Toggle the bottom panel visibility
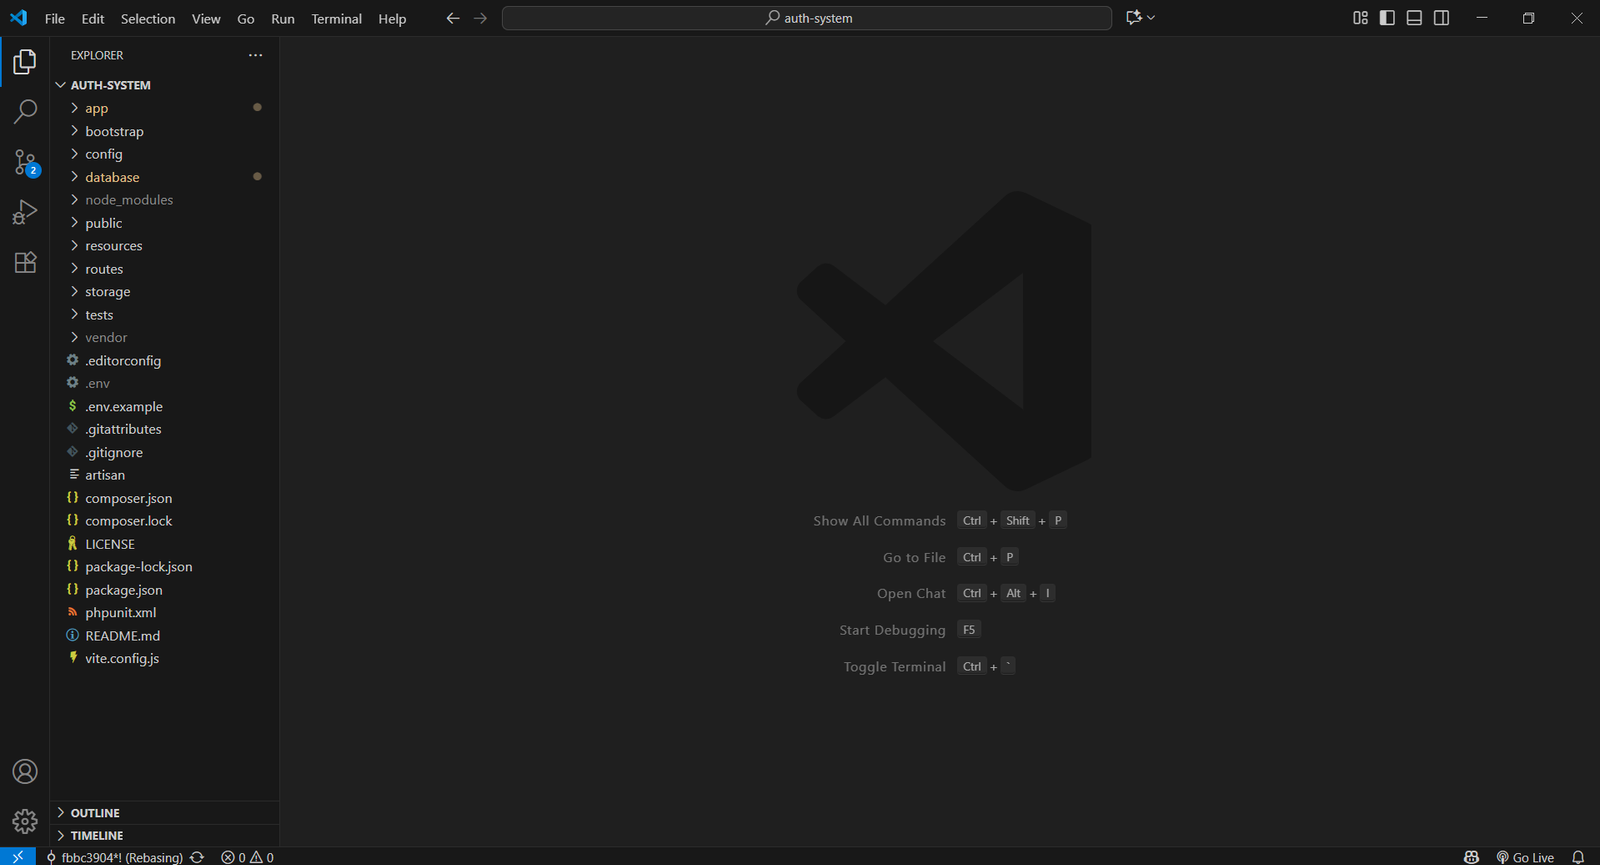1600x865 pixels. coord(1414,18)
